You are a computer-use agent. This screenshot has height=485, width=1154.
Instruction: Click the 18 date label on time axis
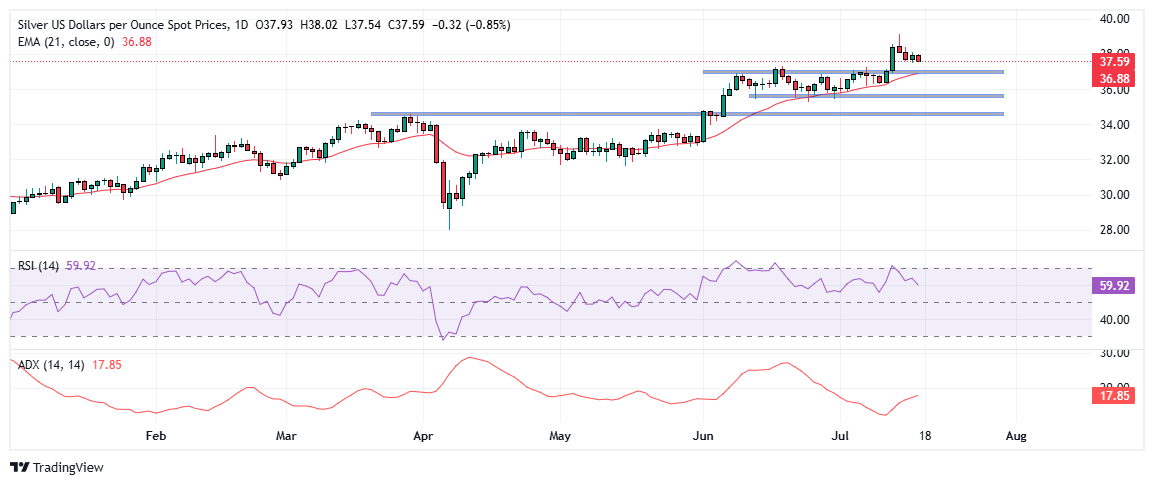tap(925, 436)
